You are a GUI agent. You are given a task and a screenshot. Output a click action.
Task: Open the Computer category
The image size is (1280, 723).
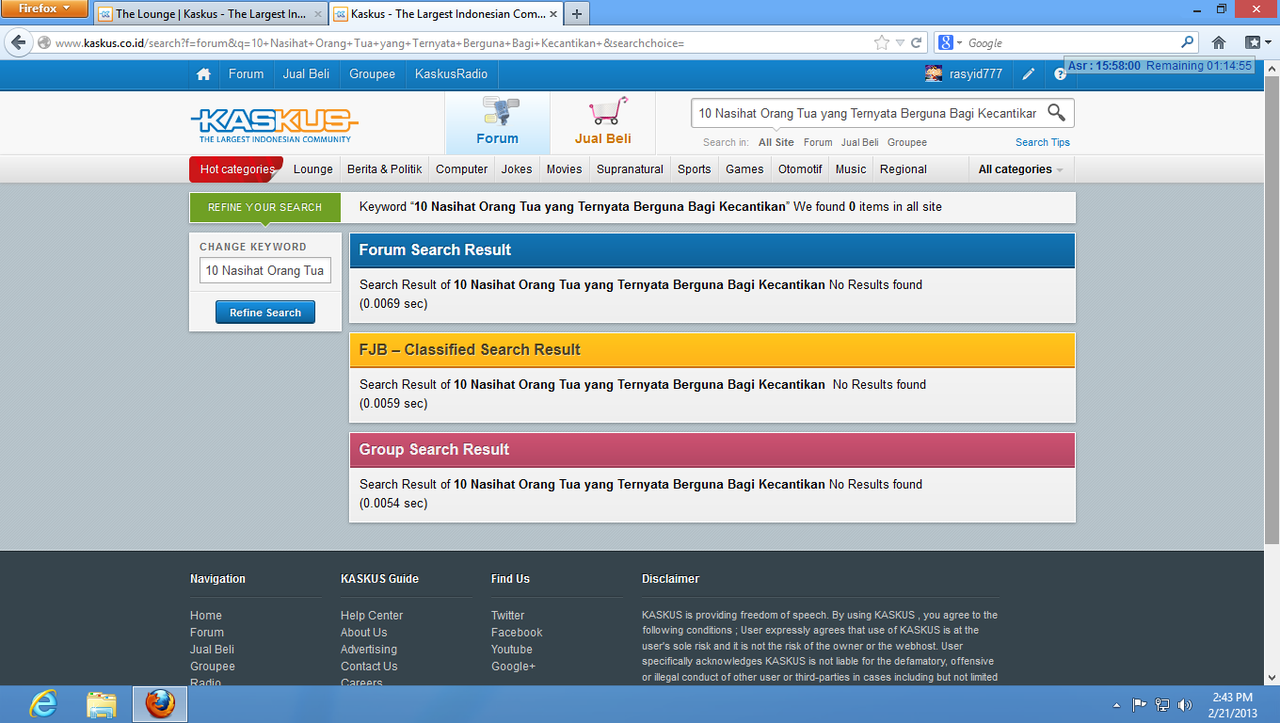click(462, 169)
